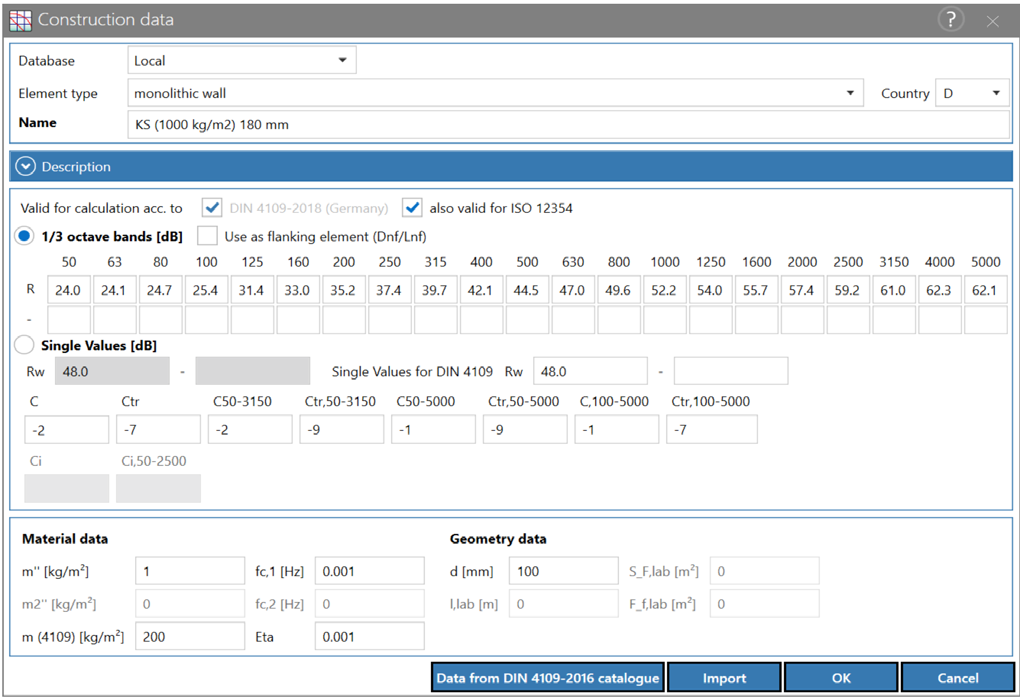Click the R value for 1600 Hz
The height and width of the screenshot is (698, 1020).
pyautogui.click(x=756, y=290)
